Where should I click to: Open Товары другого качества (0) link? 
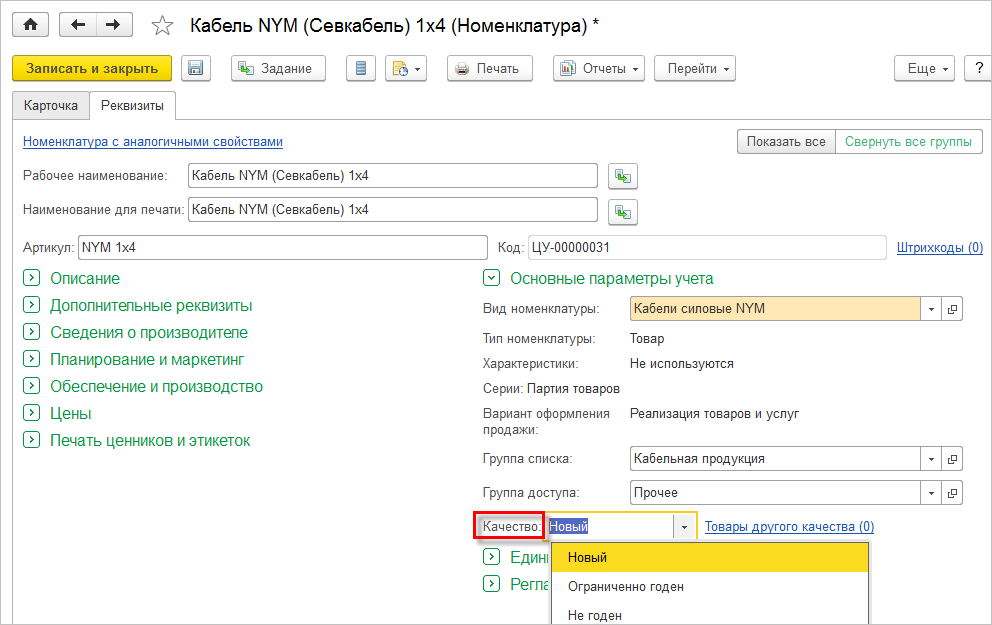tap(790, 527)
